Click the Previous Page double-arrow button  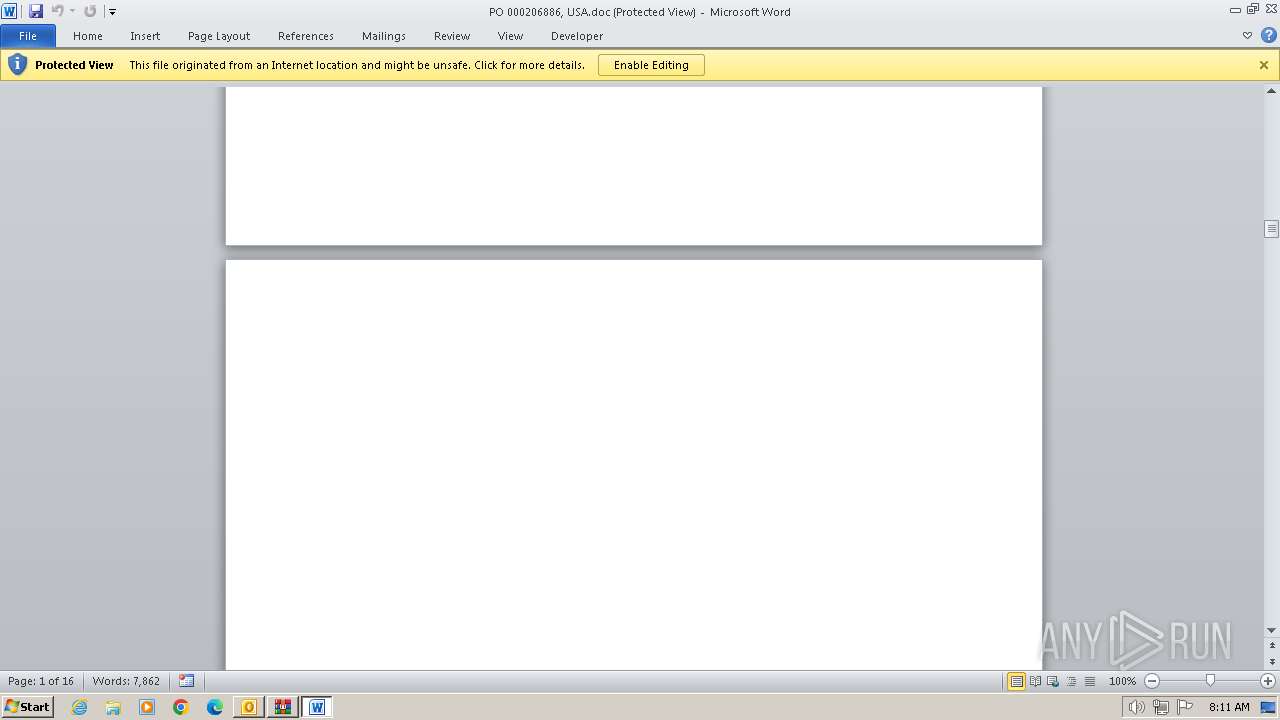(1271, 646)
